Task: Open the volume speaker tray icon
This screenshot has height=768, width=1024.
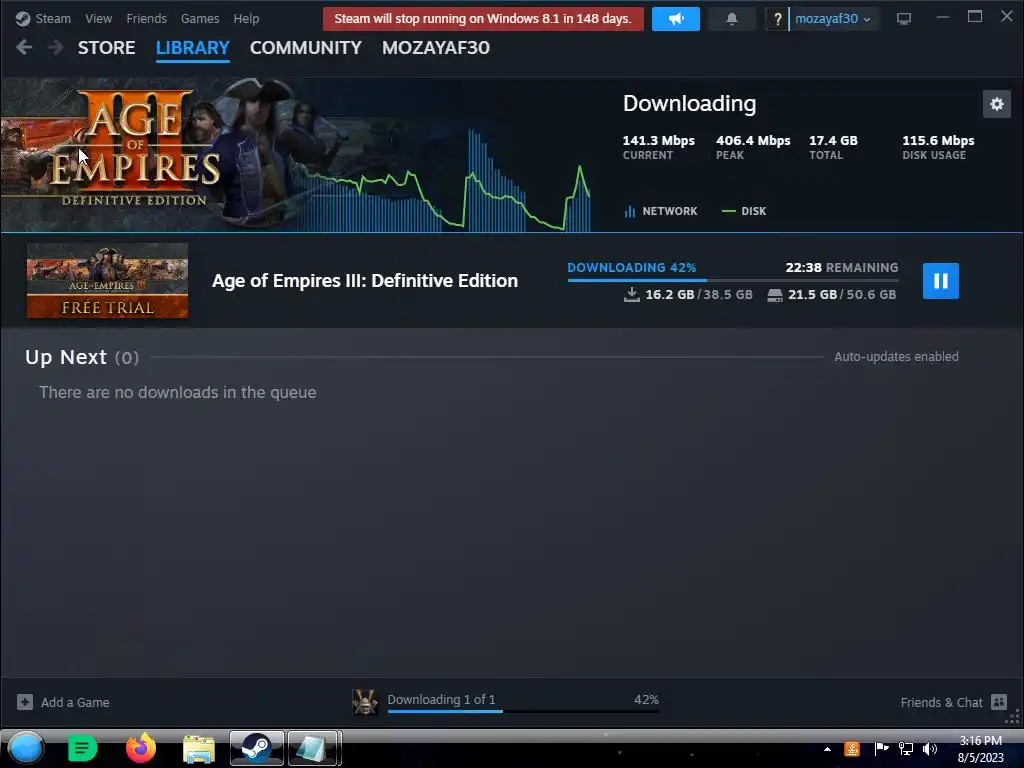Action: pos(930,748)
